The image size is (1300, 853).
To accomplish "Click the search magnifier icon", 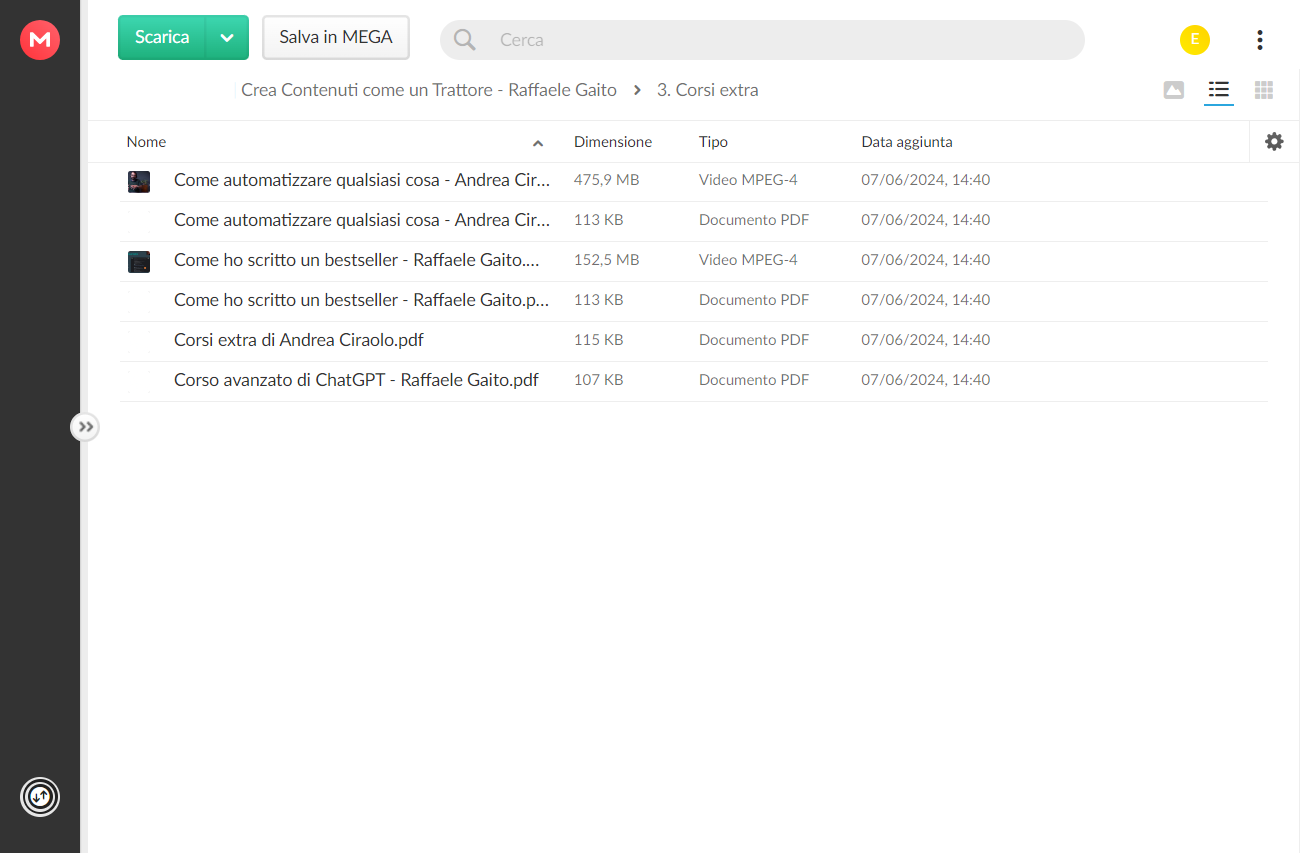I will coord(465,40).
